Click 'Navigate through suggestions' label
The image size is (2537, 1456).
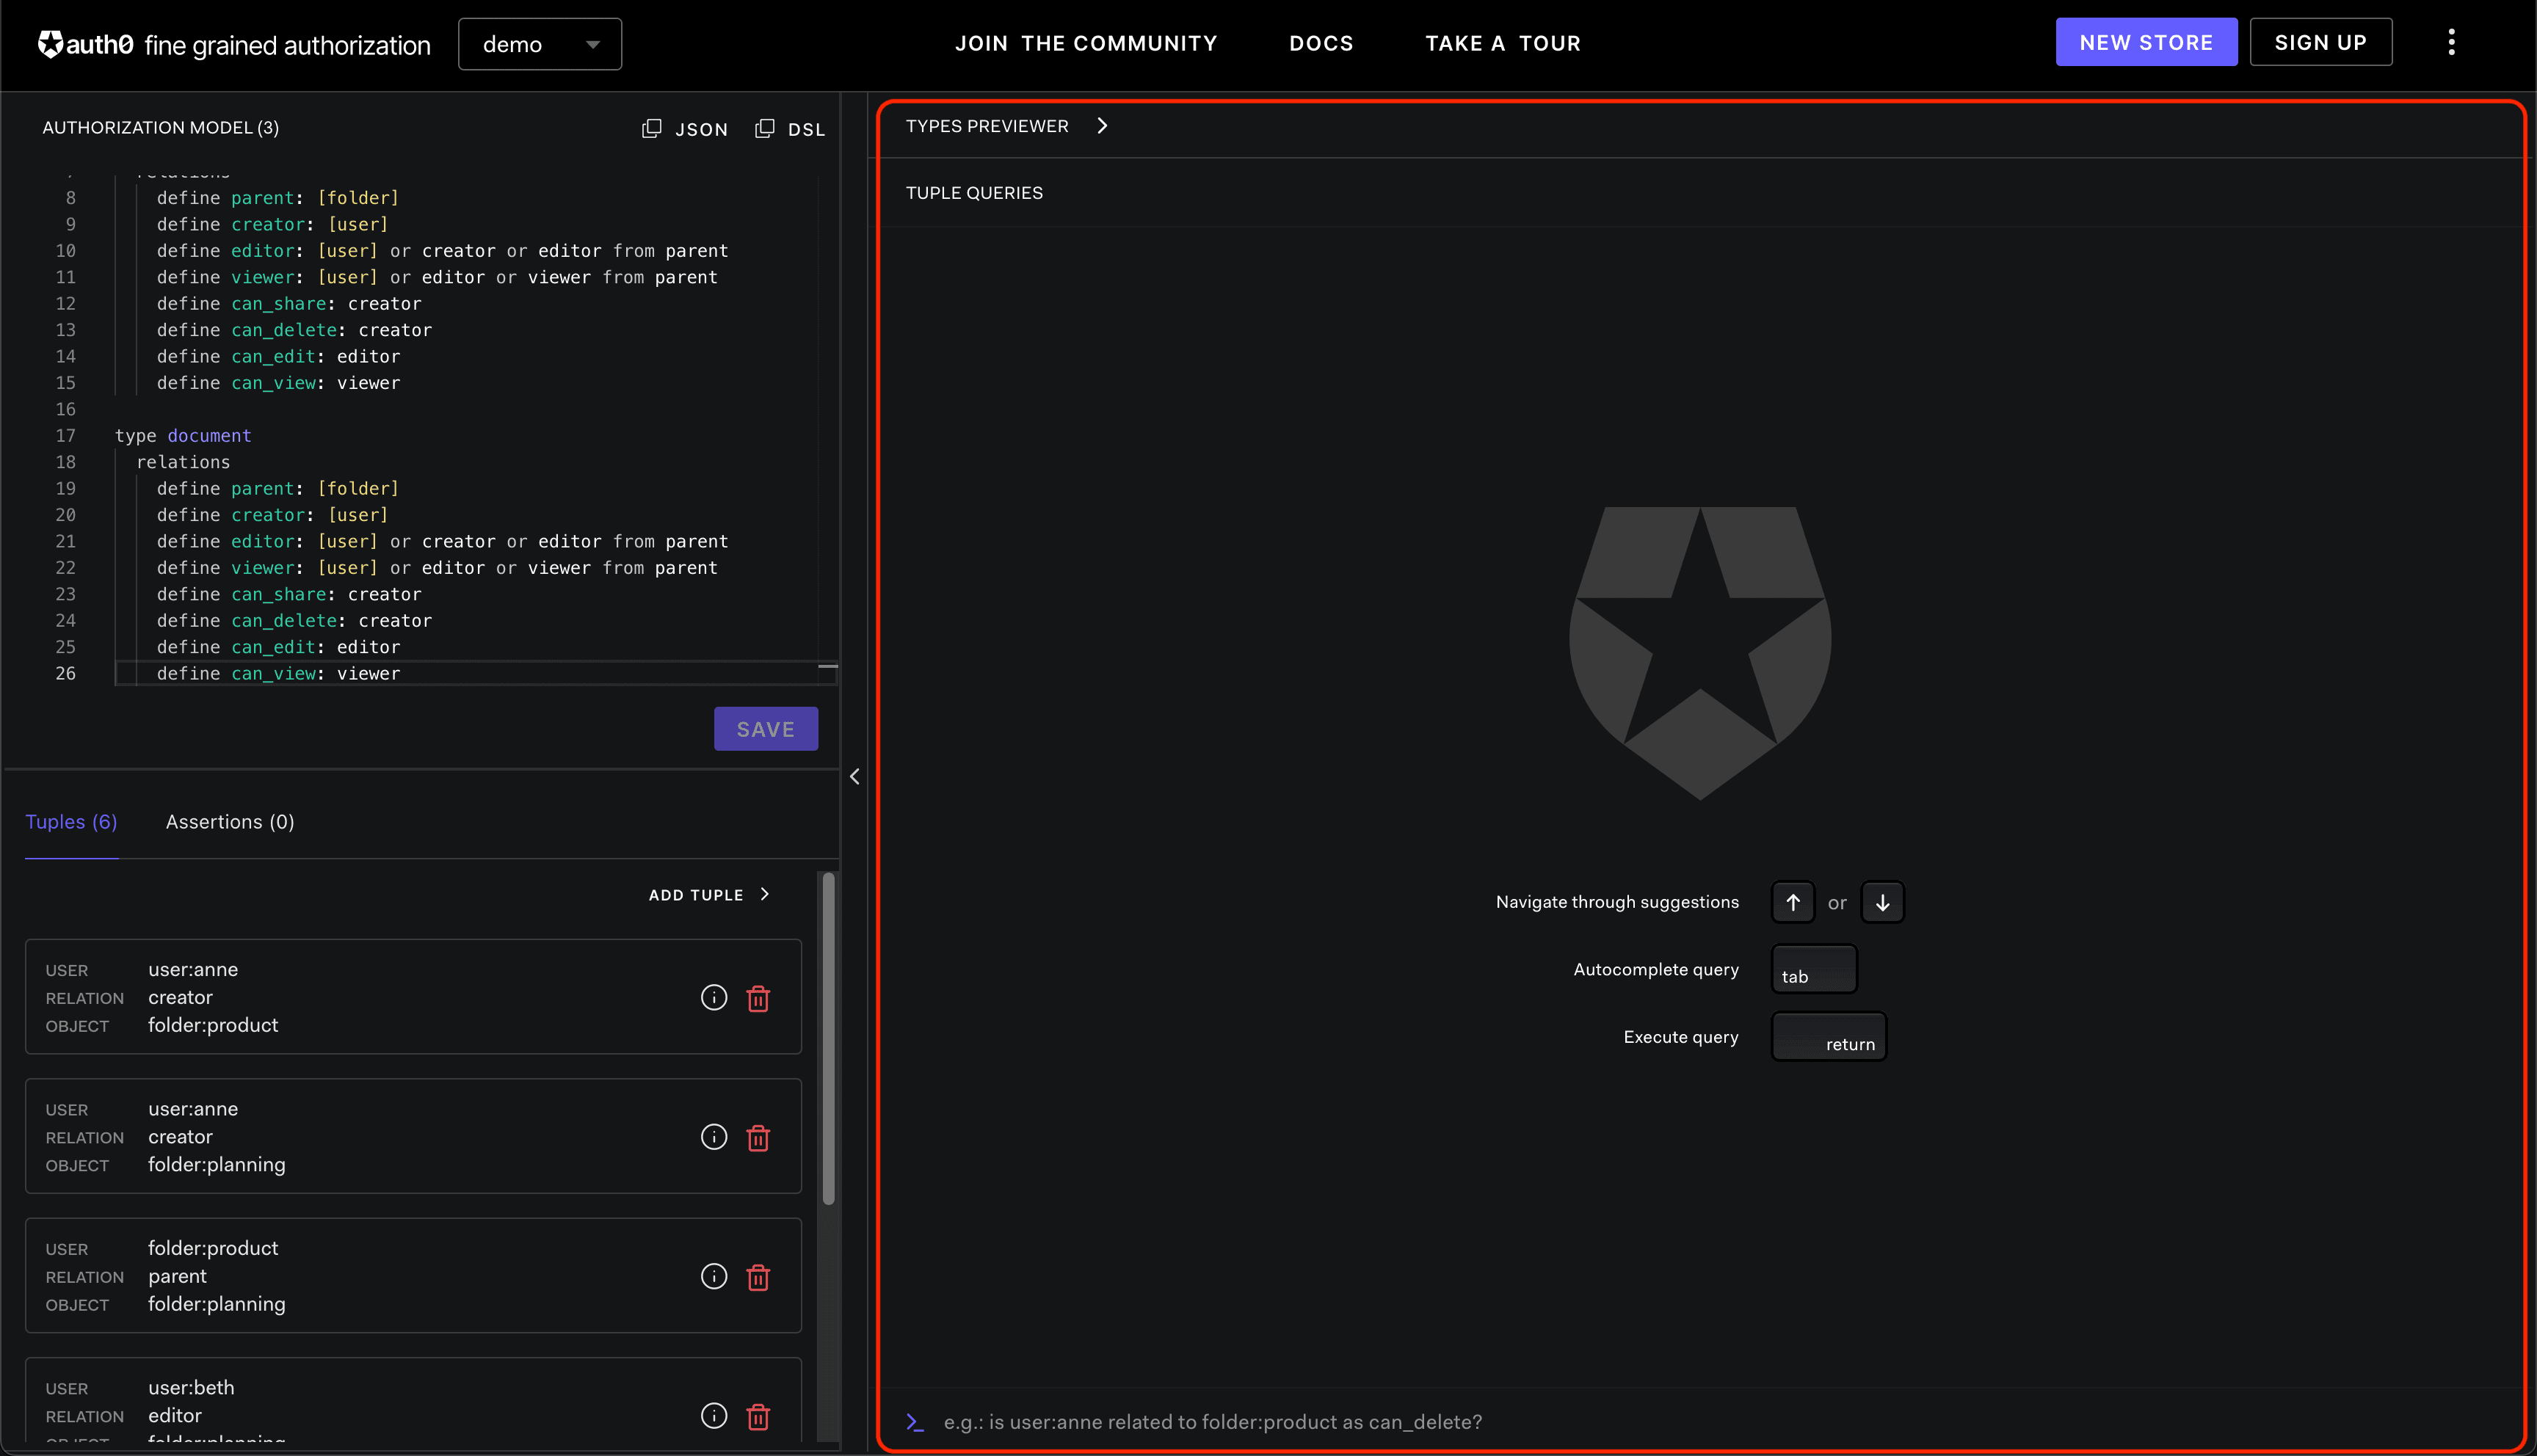[x=1617, y=902]
